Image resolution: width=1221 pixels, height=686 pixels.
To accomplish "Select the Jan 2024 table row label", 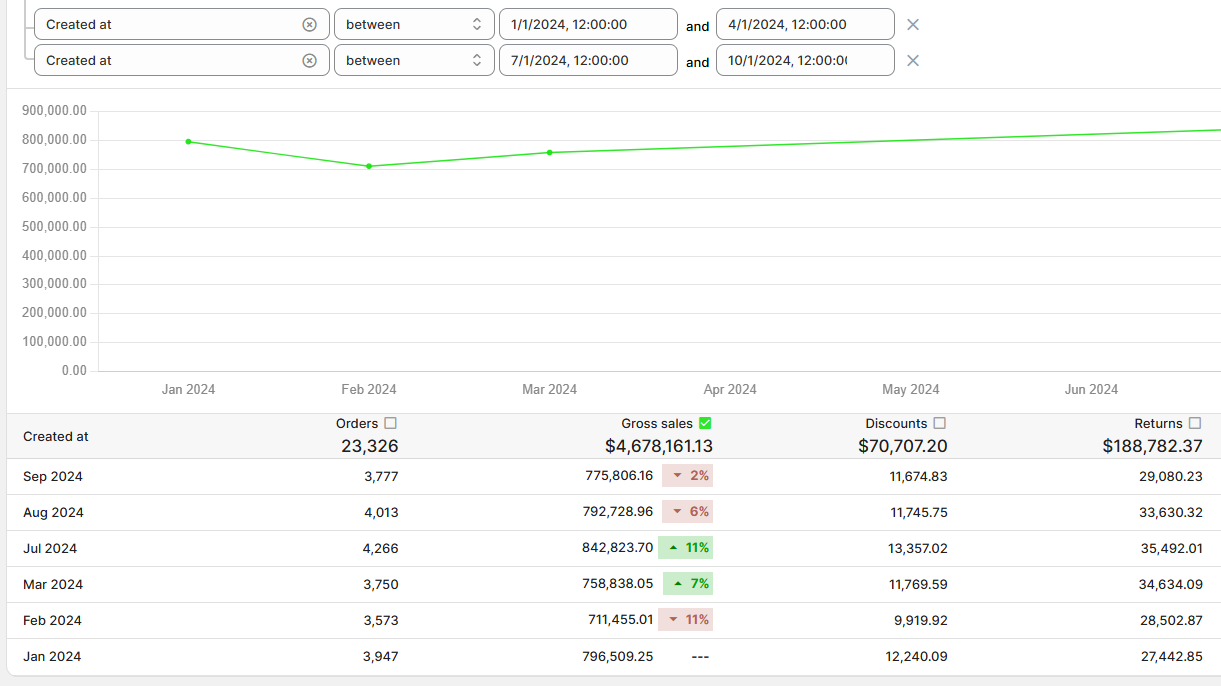I will point(52,657).
